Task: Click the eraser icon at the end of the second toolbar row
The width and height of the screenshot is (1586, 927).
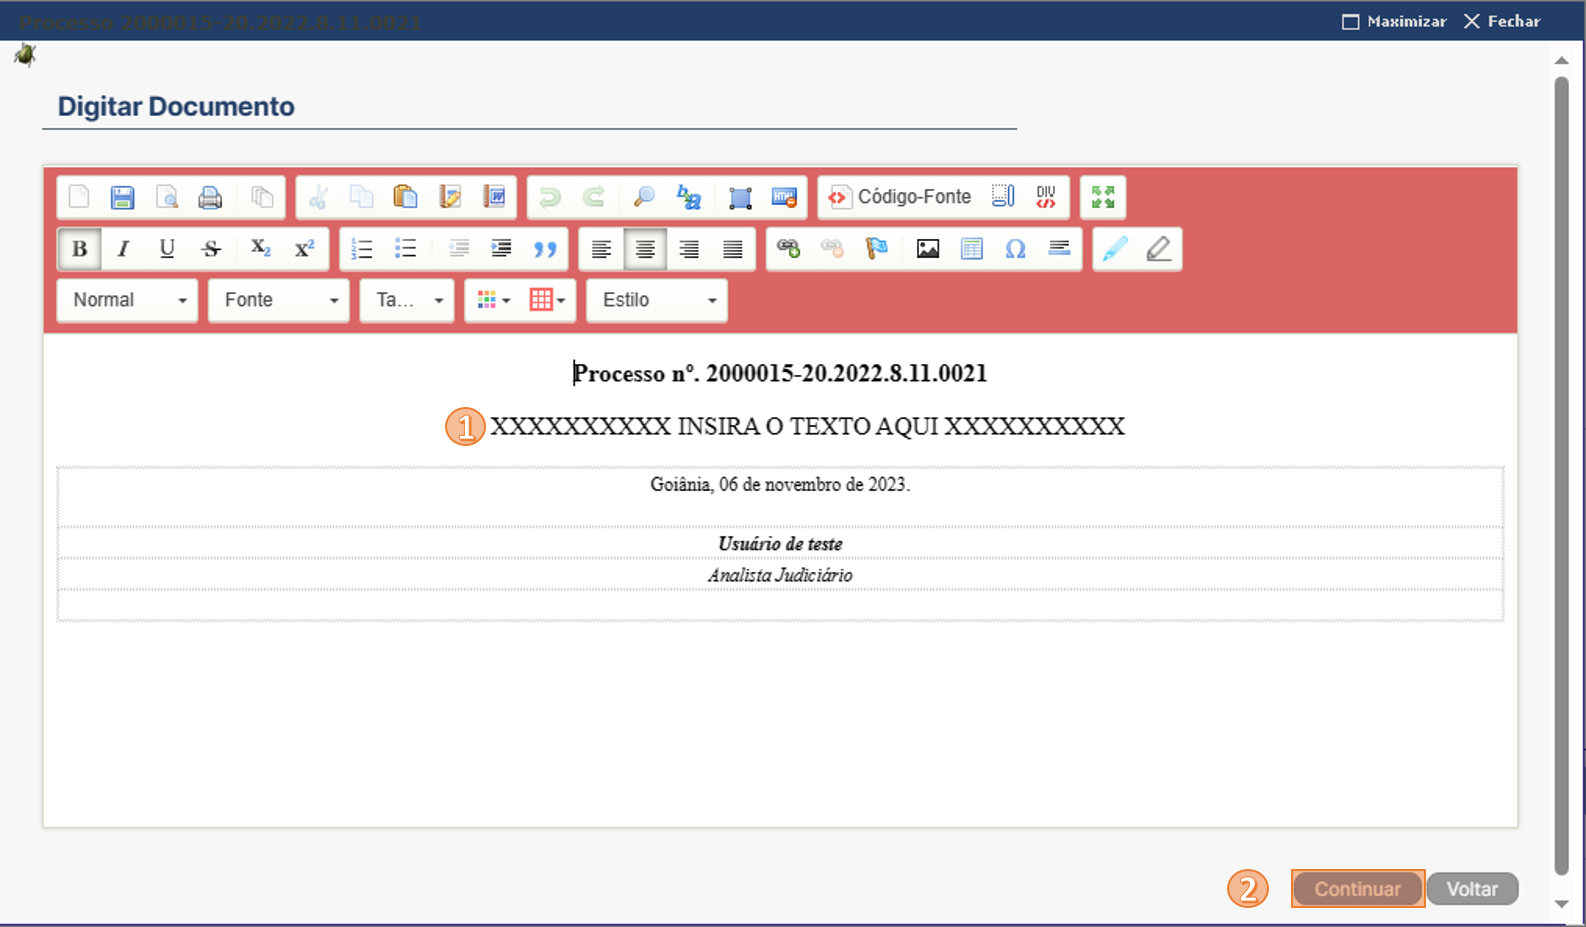Action: point(1159,249)
